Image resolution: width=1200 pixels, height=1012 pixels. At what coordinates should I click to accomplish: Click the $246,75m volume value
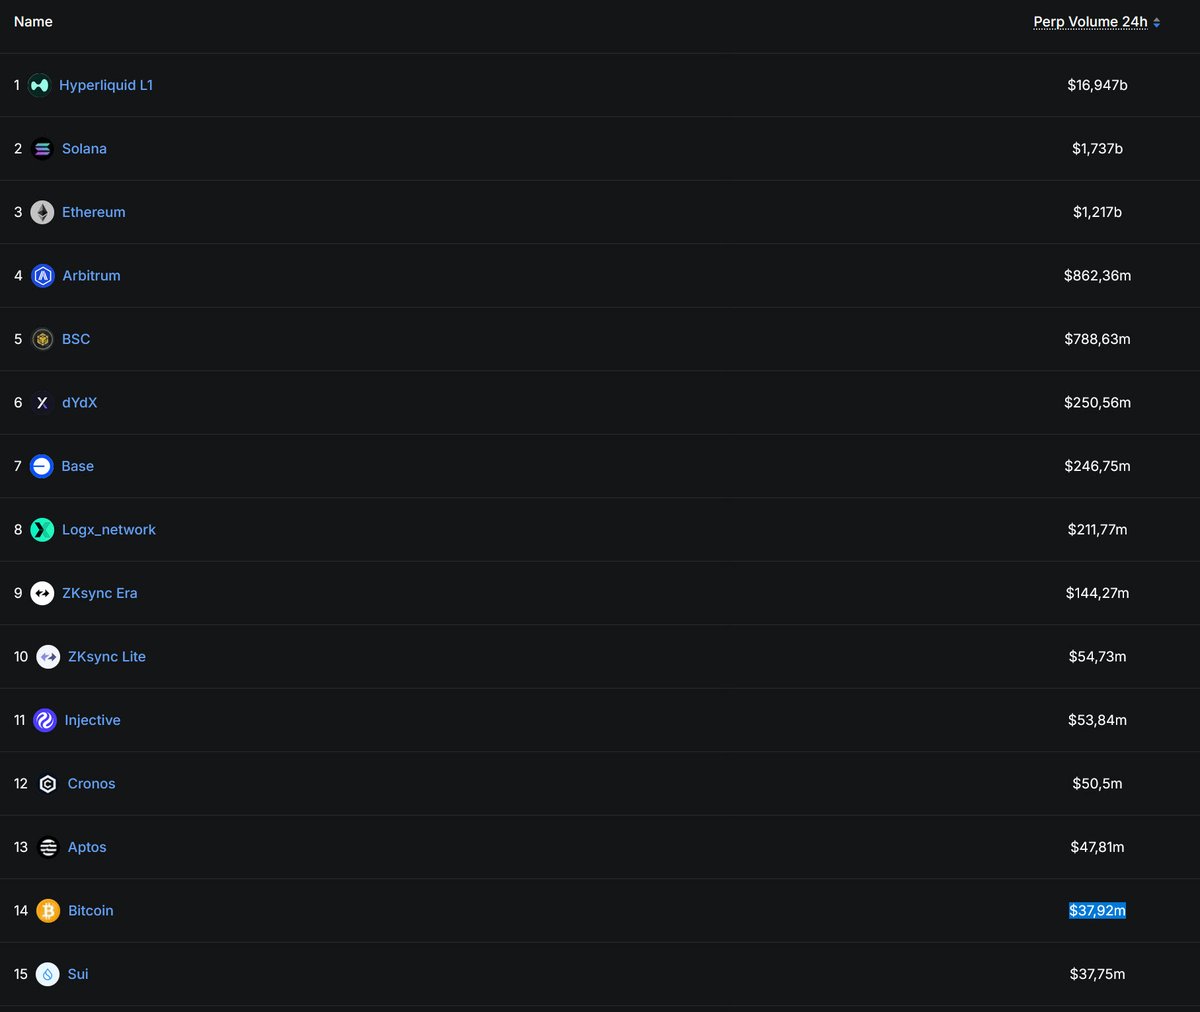pos(1097,466)
